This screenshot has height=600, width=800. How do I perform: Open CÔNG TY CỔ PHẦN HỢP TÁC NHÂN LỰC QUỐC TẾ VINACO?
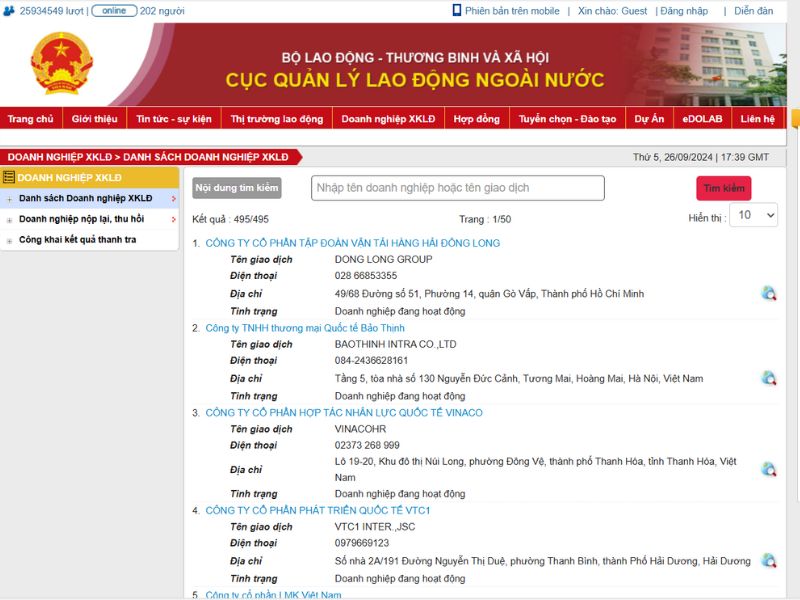point(344,412)
